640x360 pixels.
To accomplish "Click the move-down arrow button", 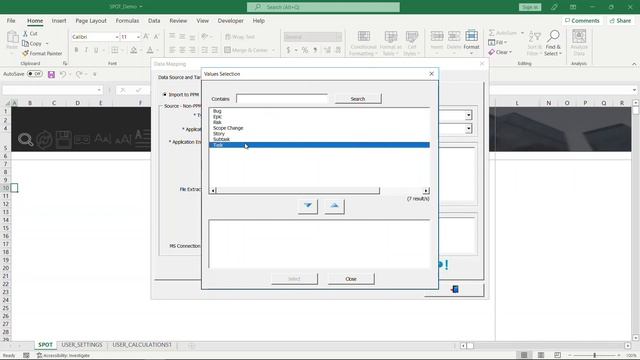I will point(308,206).
